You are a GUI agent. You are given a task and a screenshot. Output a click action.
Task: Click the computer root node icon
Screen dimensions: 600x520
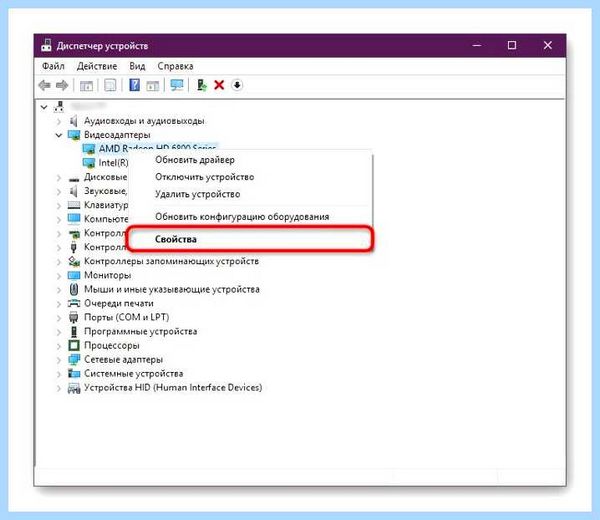point(59,107)
